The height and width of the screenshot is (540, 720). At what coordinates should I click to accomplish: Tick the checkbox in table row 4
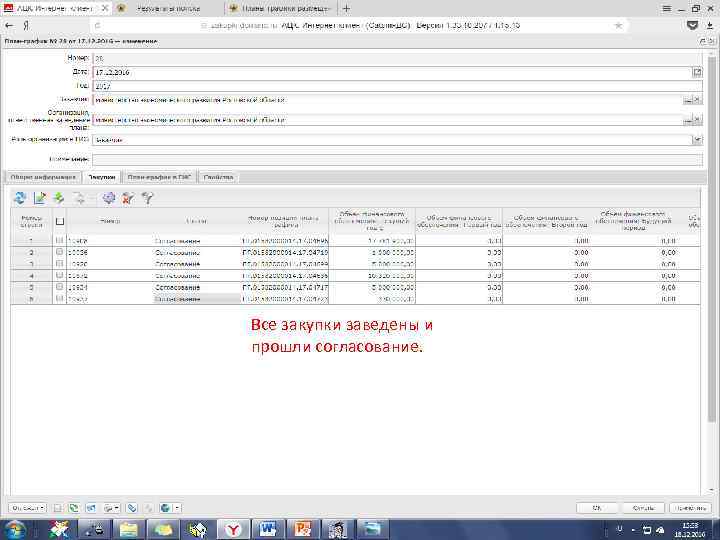click(59, 276)
